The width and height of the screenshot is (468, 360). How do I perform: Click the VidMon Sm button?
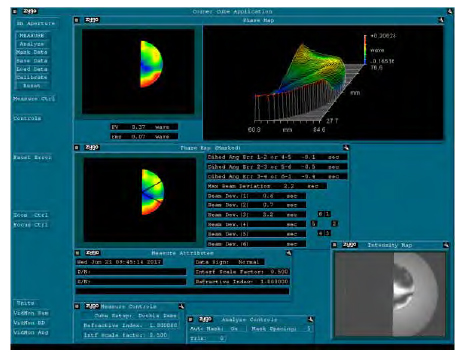(31, 313)
